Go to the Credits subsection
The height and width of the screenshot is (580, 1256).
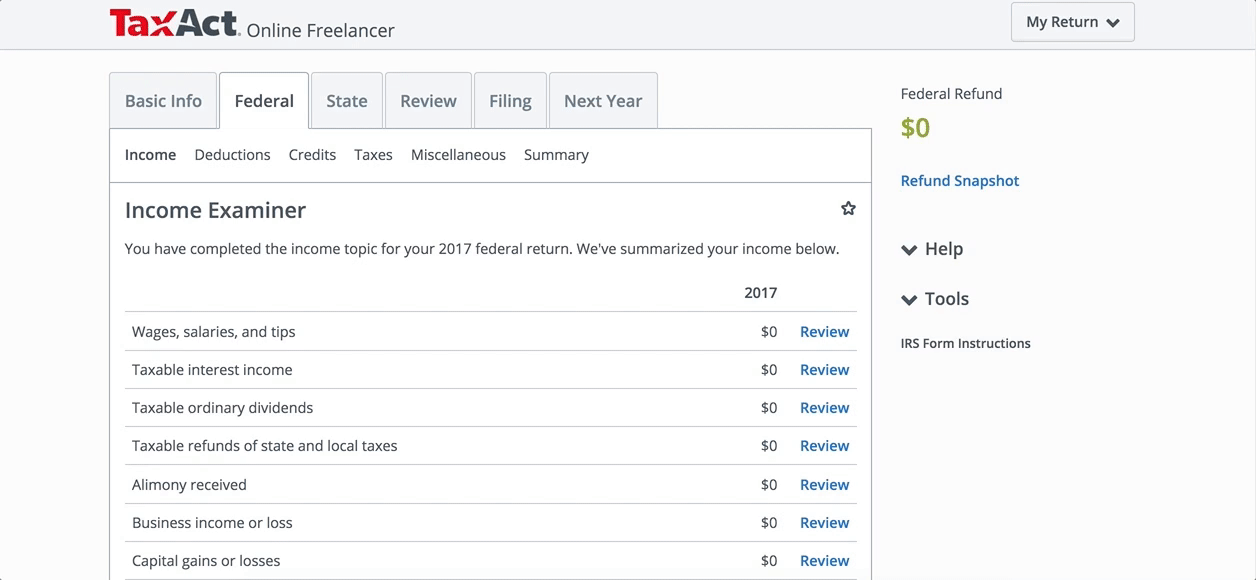click(x=312, y=155)
